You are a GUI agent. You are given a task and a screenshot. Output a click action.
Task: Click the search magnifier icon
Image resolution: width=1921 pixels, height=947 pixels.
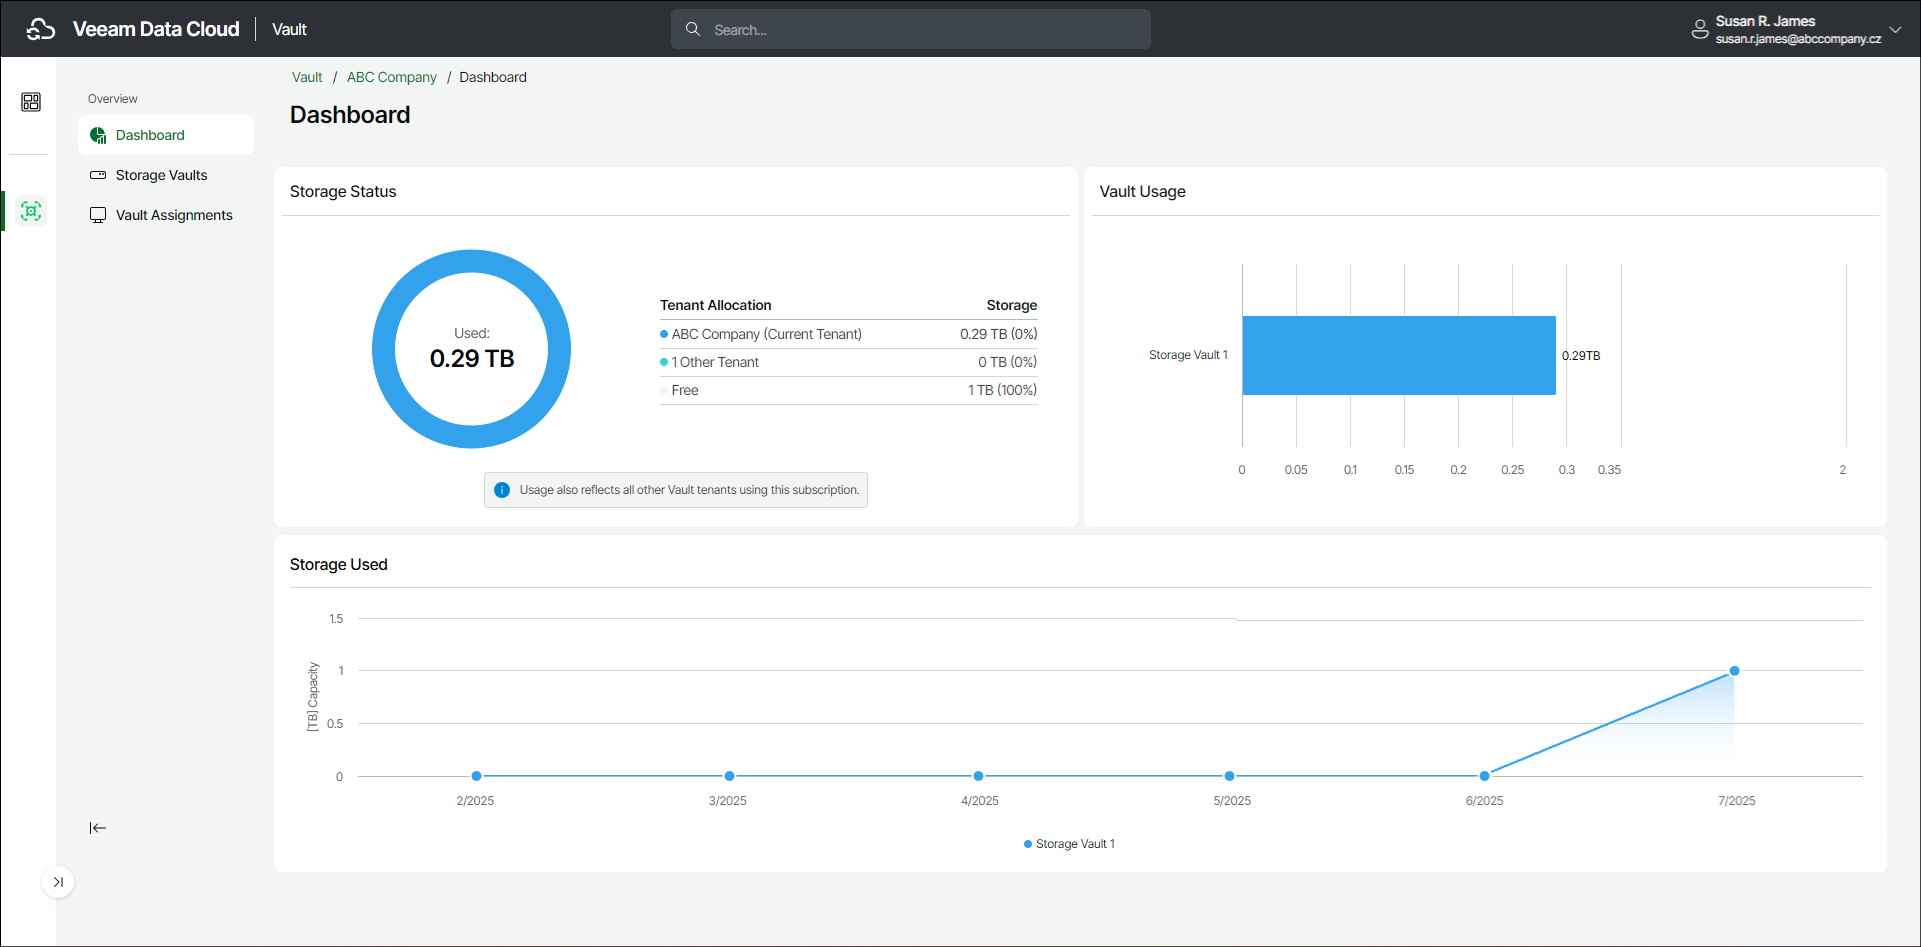pos(692,29)
